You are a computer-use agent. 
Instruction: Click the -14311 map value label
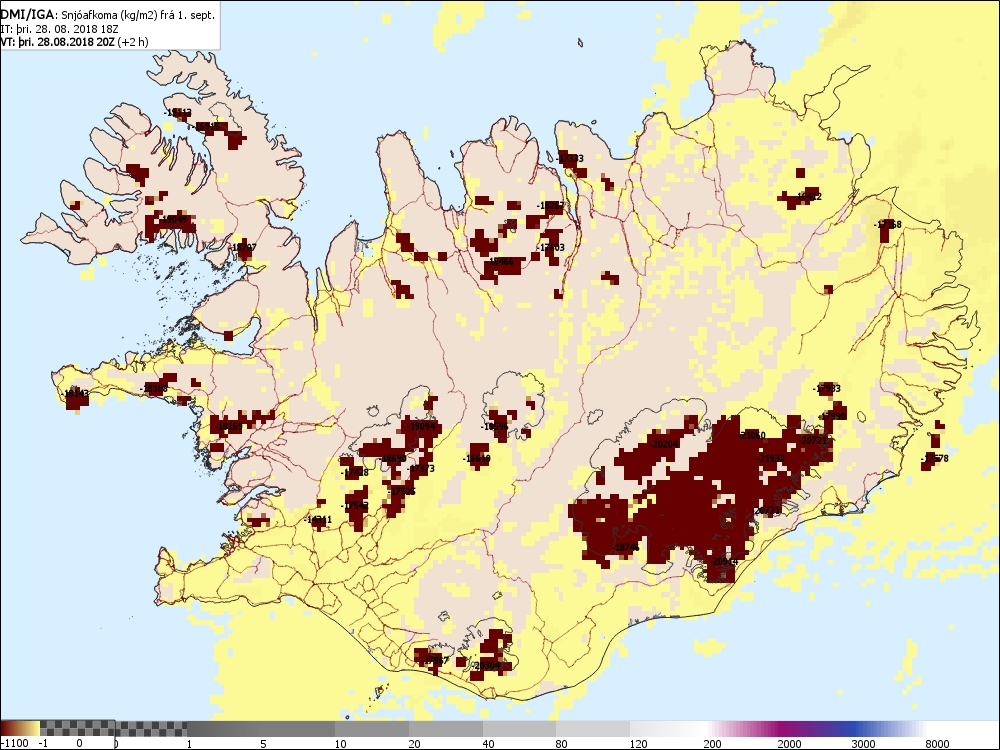click(x=318, y=520)
